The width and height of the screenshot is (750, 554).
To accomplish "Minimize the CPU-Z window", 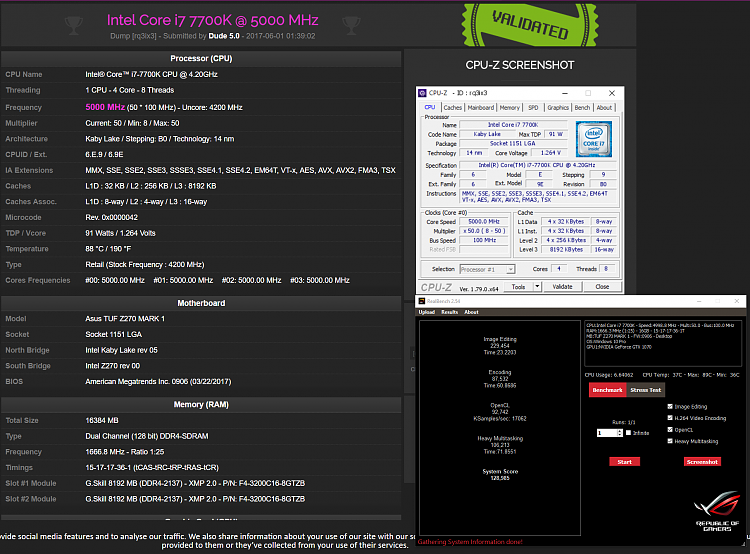I will [565, 93].
